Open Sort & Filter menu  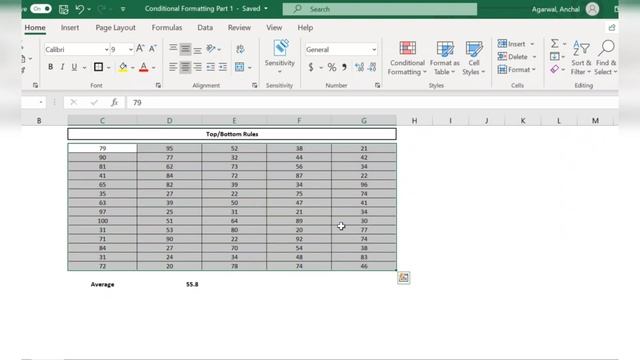tap(581, 58)
